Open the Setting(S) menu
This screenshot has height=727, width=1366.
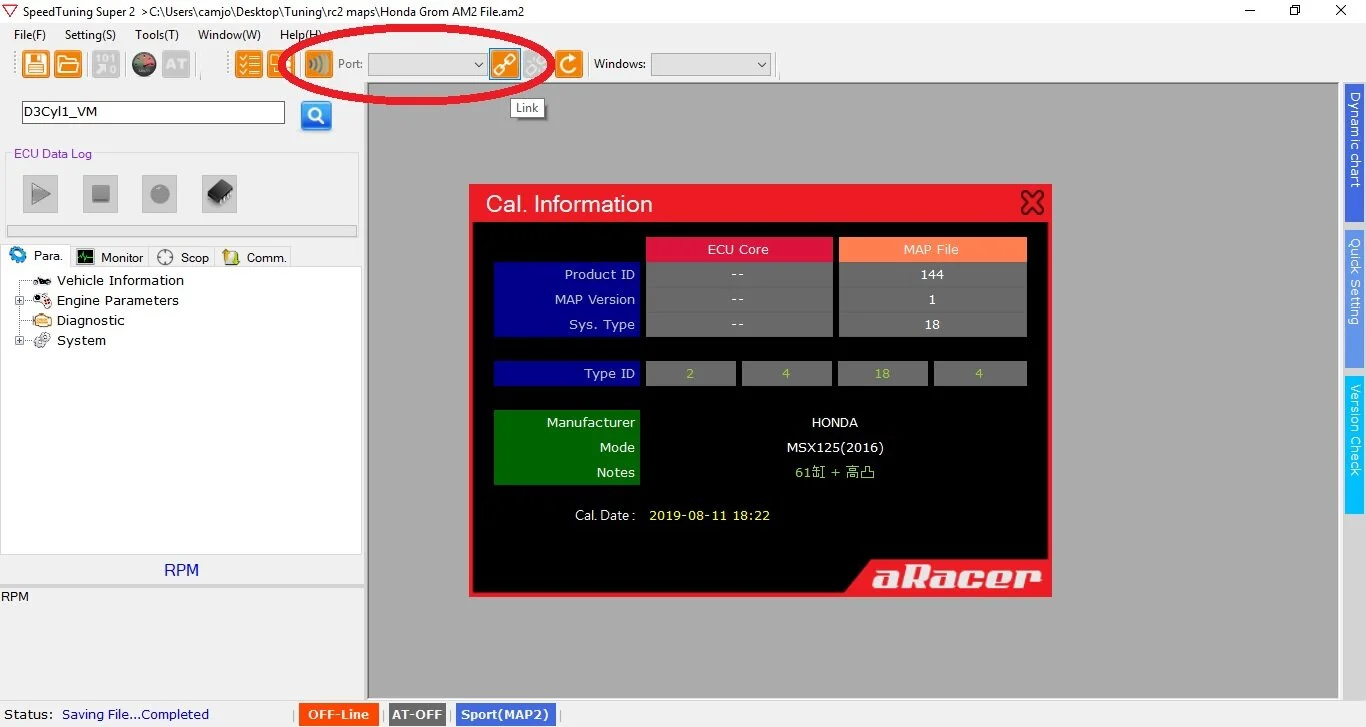[90, 35]
